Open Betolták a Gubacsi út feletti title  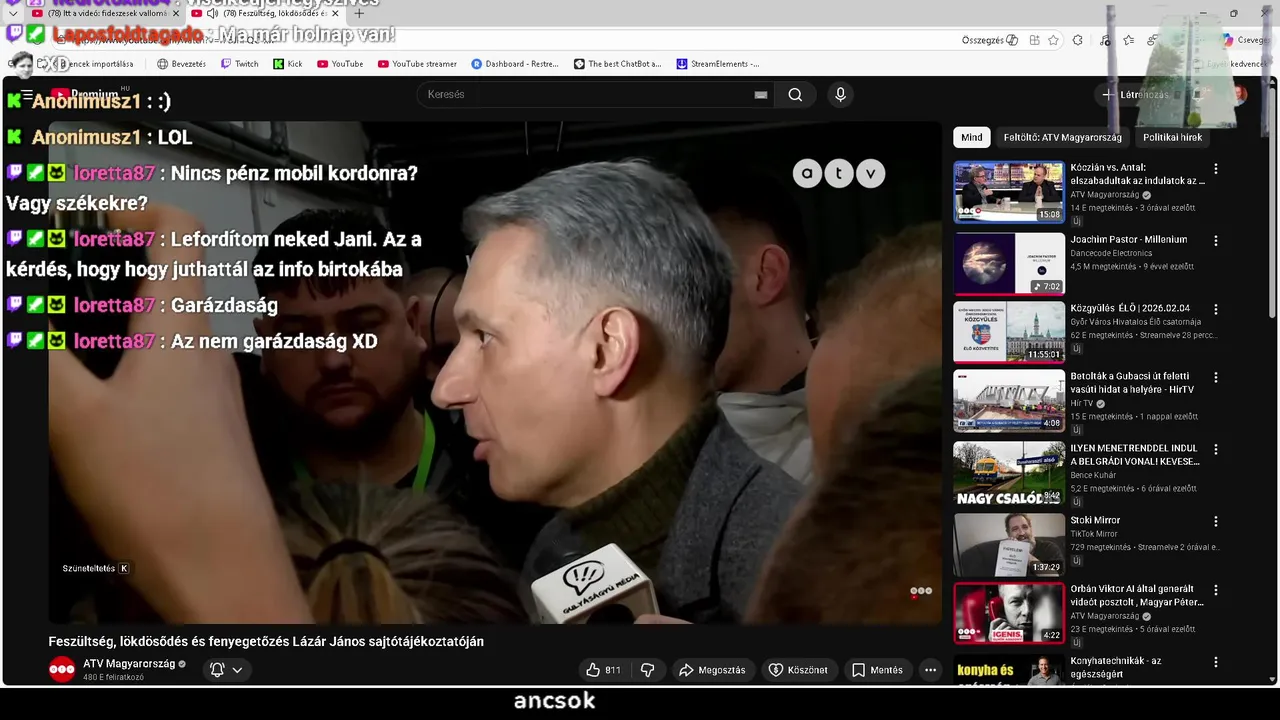(x=1132, y=383)
